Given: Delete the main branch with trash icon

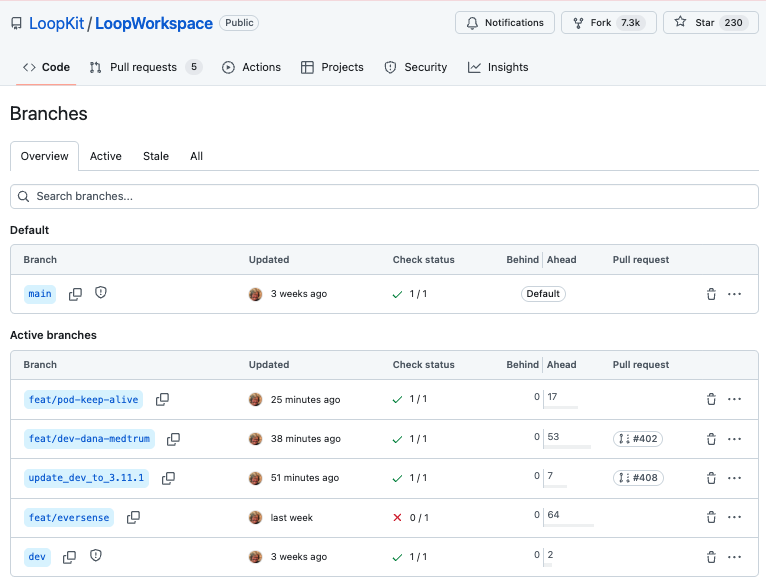Looking at the screenshot, I should click(711, 294).
